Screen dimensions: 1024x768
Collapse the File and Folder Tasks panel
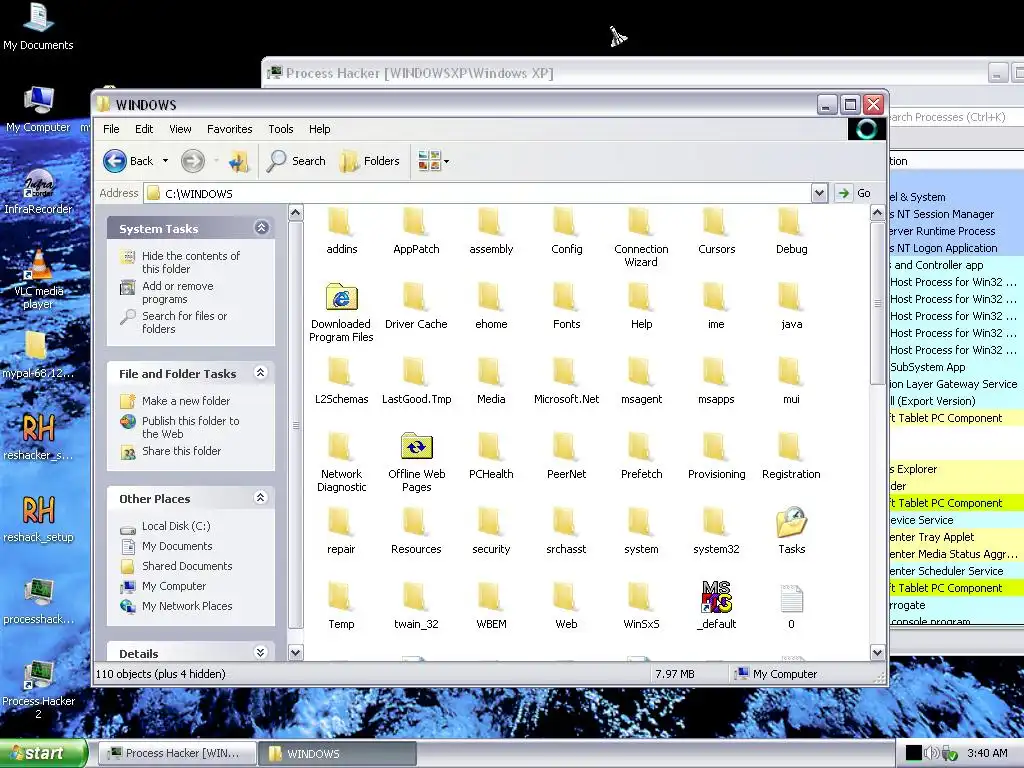tap(261, 373)
